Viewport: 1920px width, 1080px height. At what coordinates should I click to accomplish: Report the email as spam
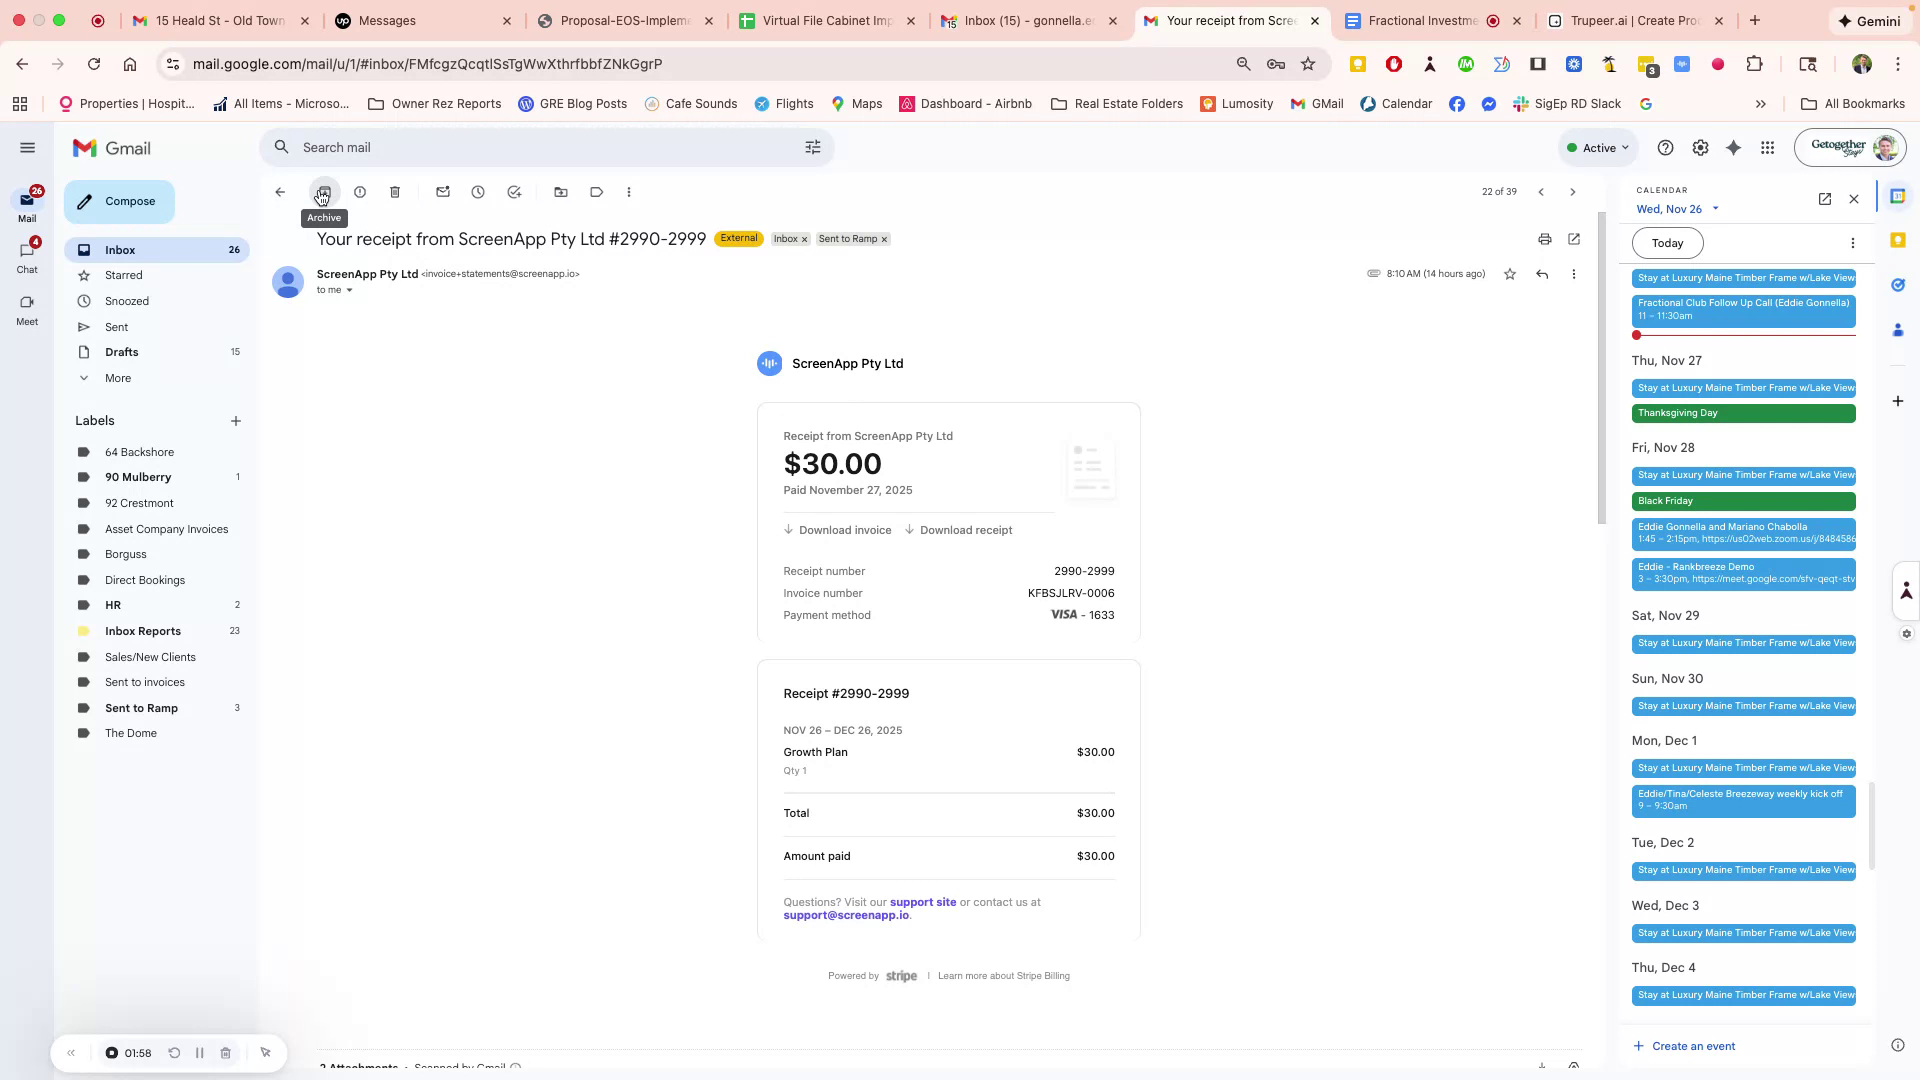[360, 192]
